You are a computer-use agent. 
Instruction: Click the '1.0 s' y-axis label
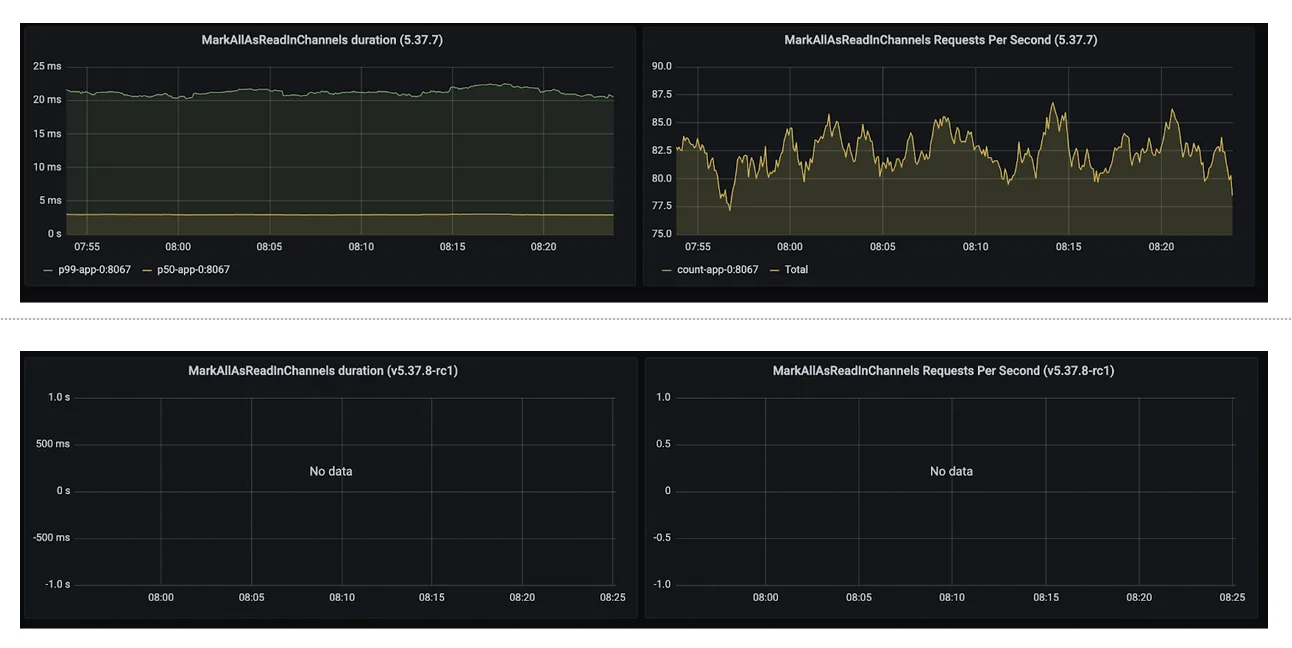click(59, 398)
